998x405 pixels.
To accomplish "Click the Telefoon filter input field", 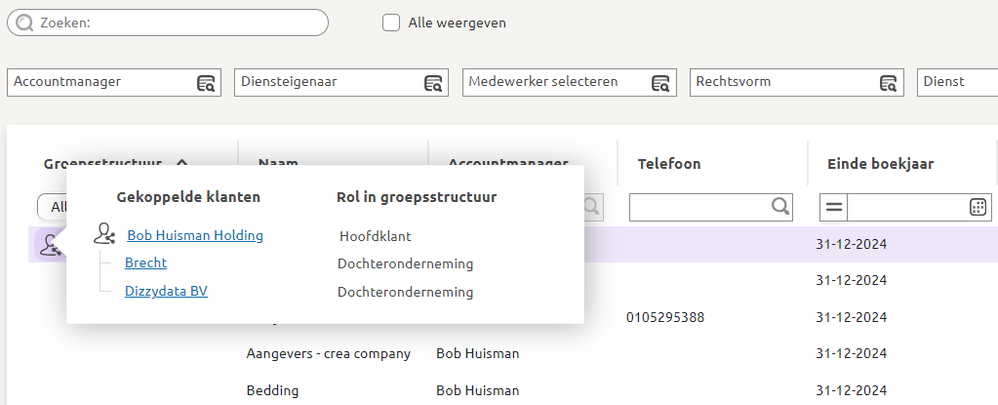I will [698, 207].
